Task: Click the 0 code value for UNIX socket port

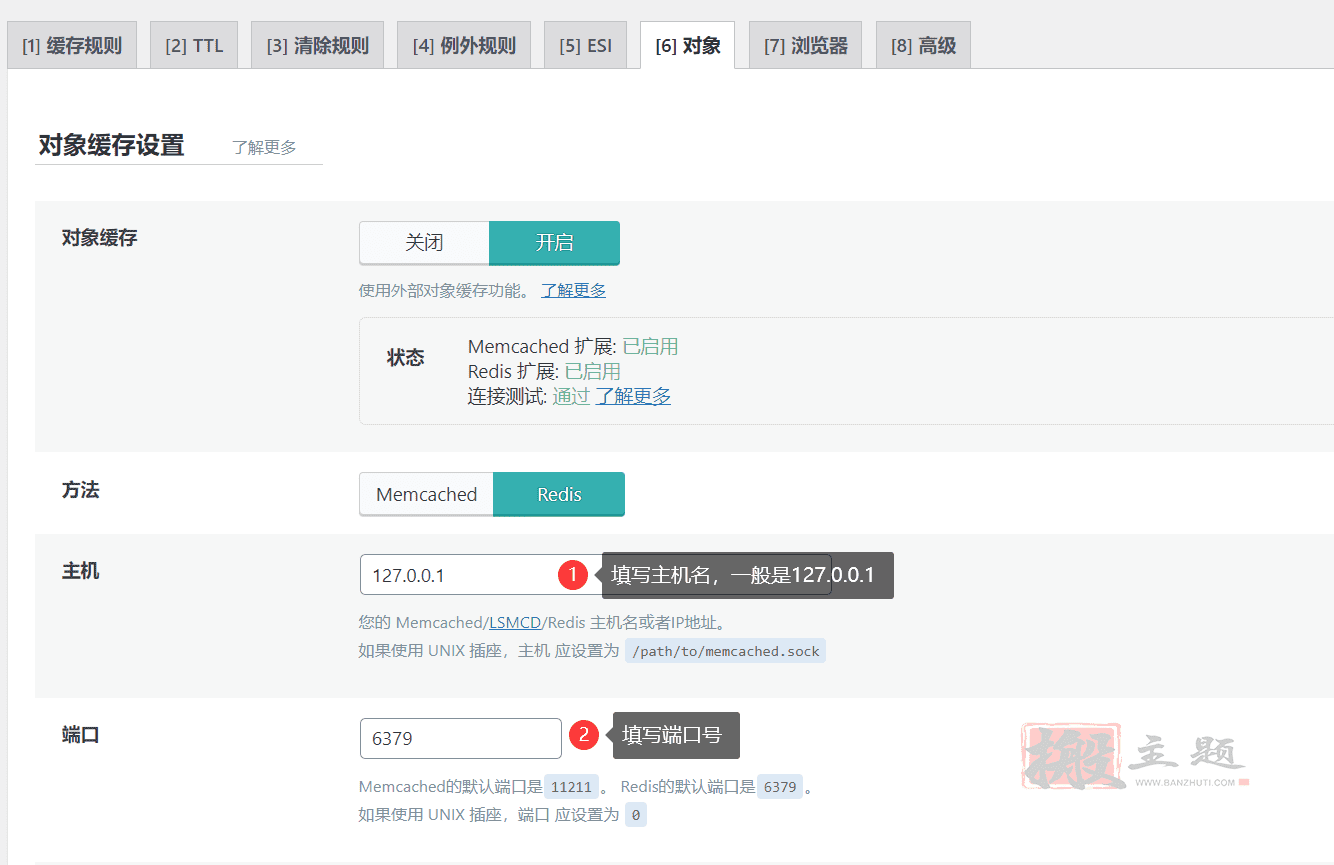Action: tap(636, 815)
